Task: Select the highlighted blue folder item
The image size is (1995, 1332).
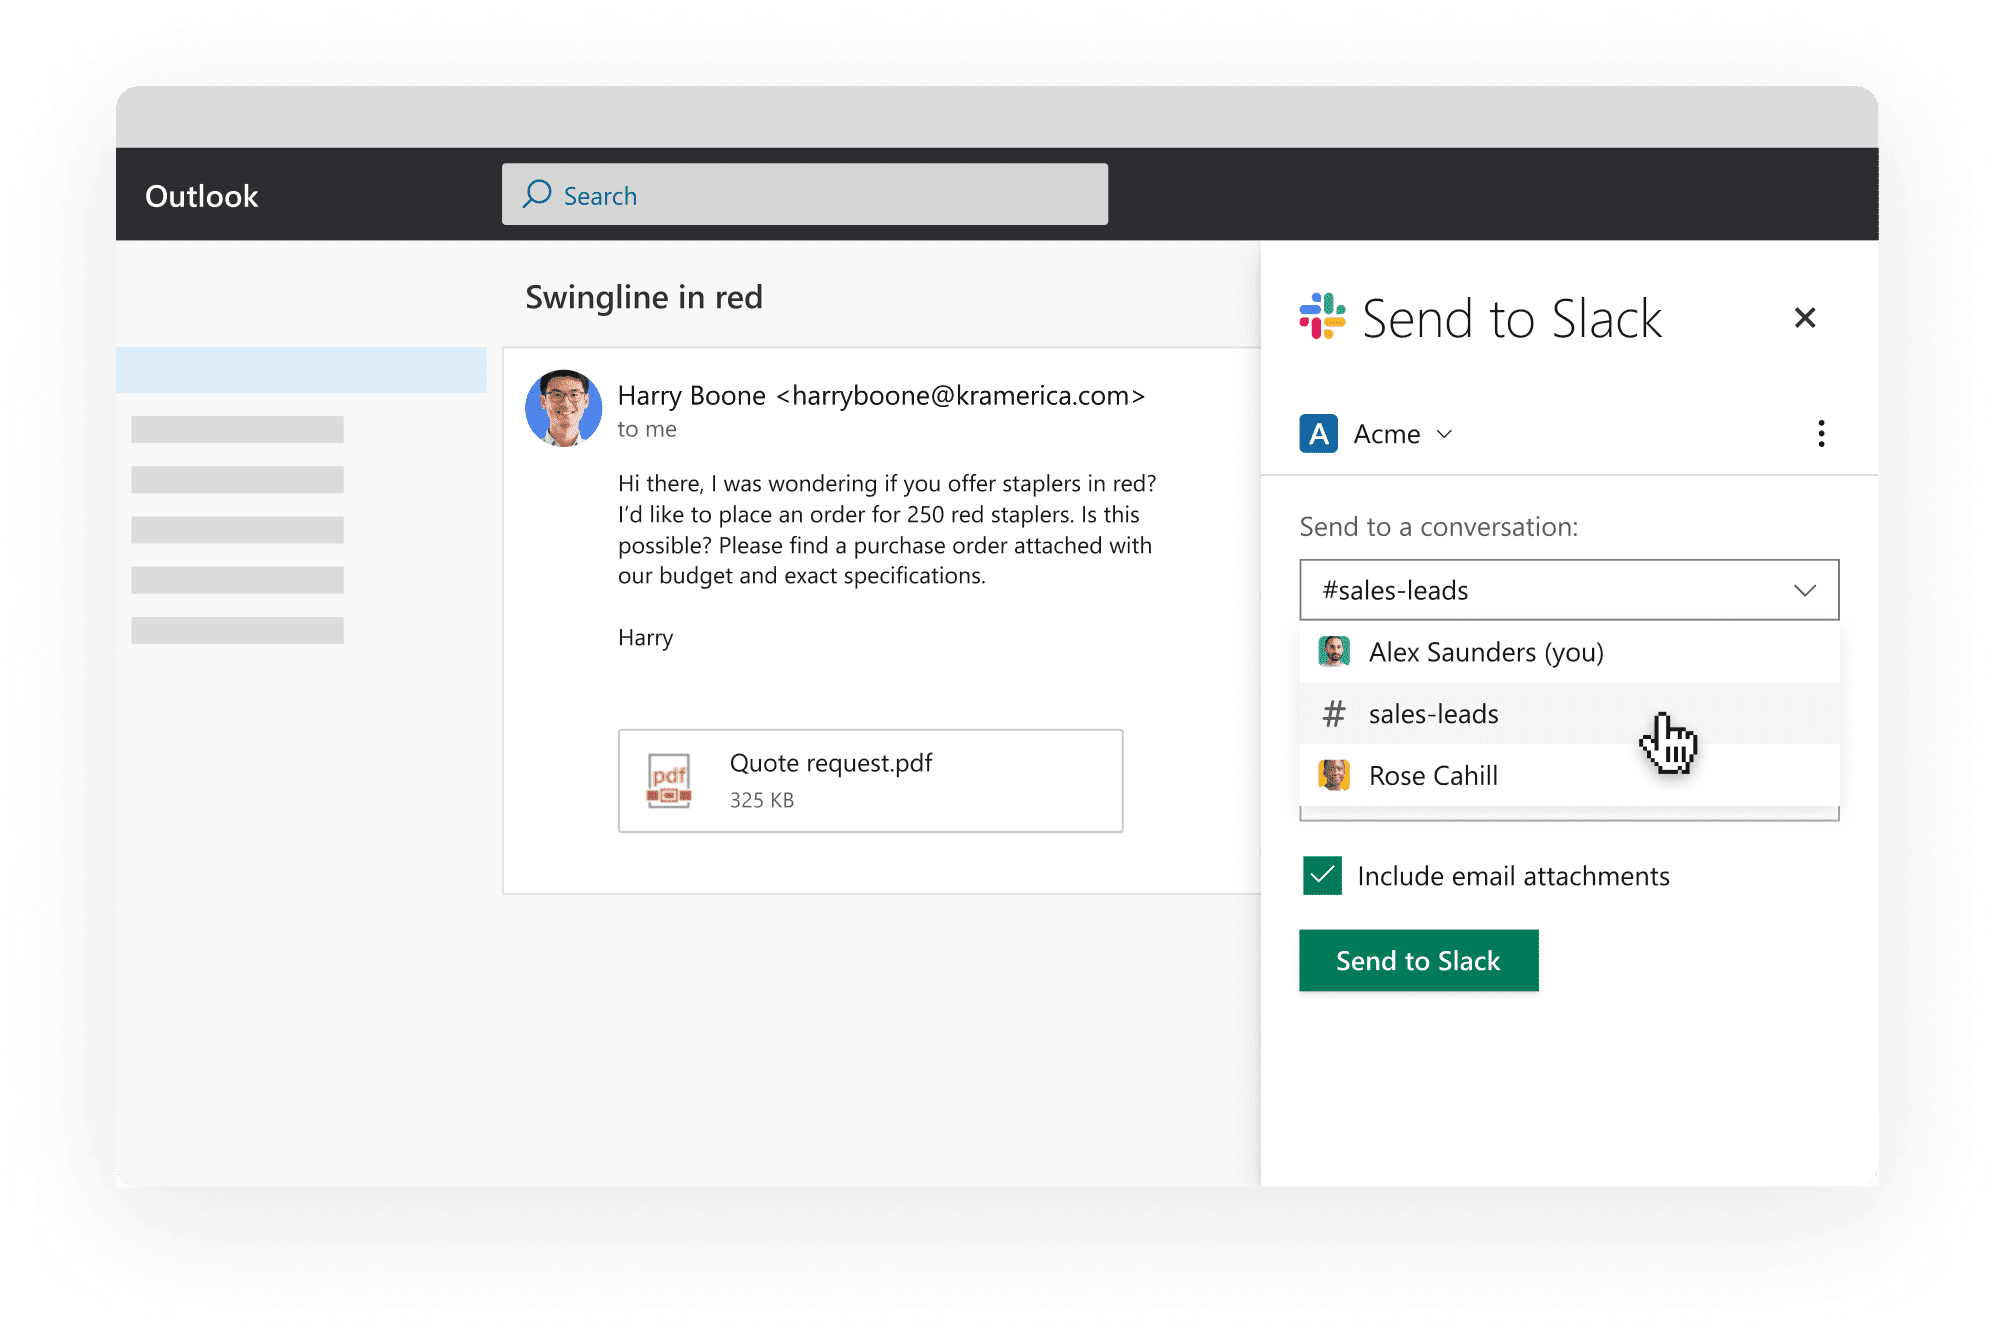Action: [x=301, y=370]
